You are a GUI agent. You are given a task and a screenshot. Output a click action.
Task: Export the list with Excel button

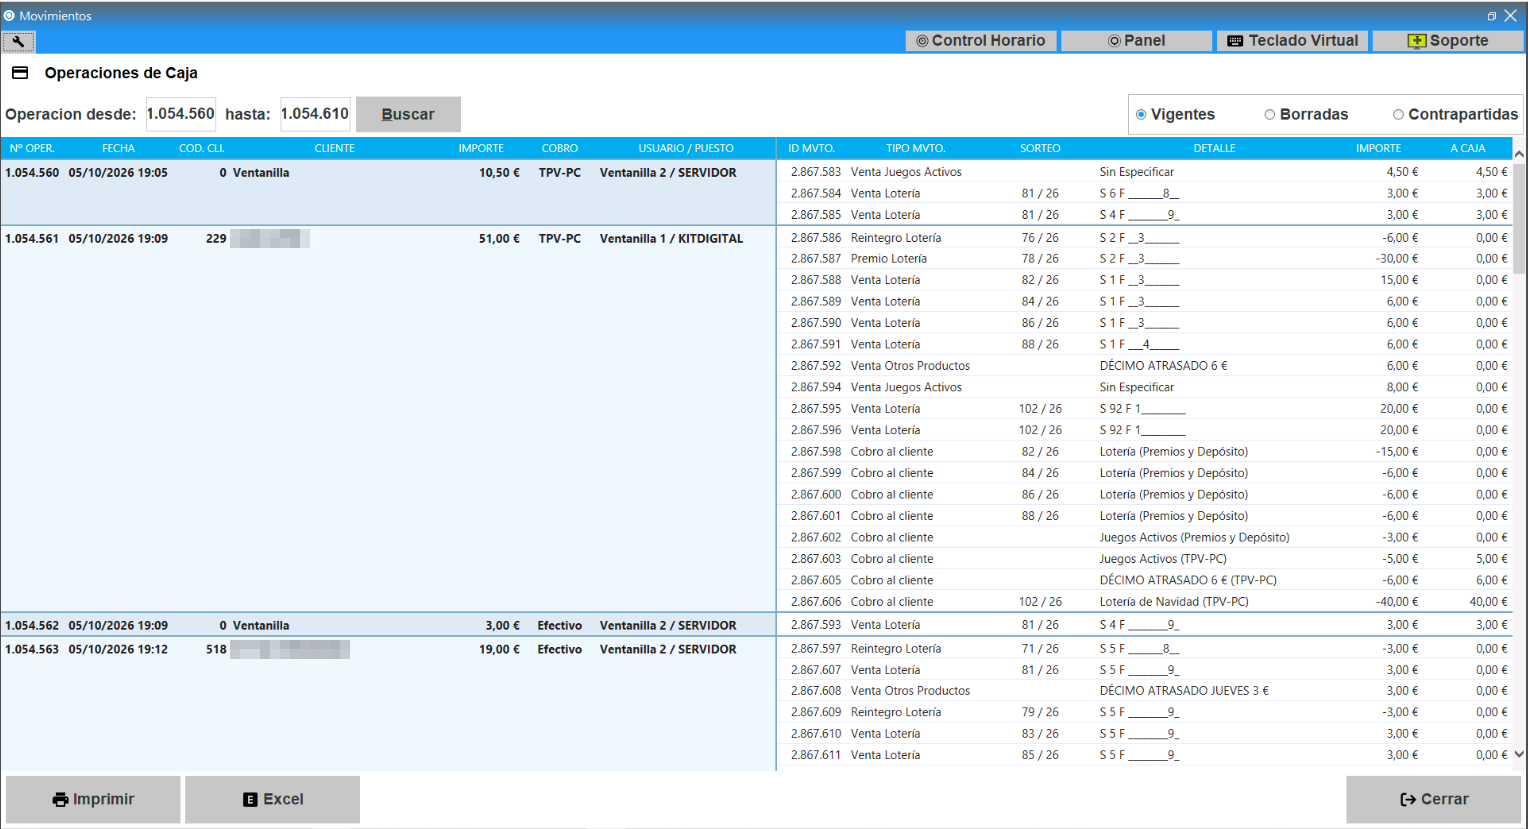[x=272, y=799]
